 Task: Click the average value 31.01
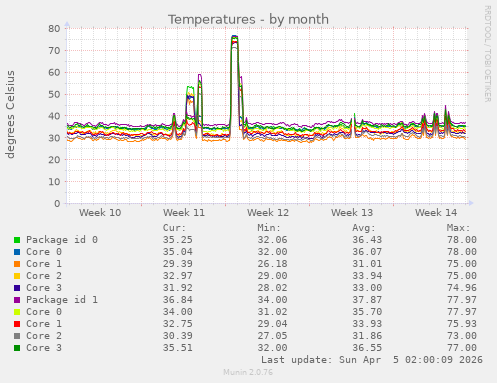click(367, 264)
